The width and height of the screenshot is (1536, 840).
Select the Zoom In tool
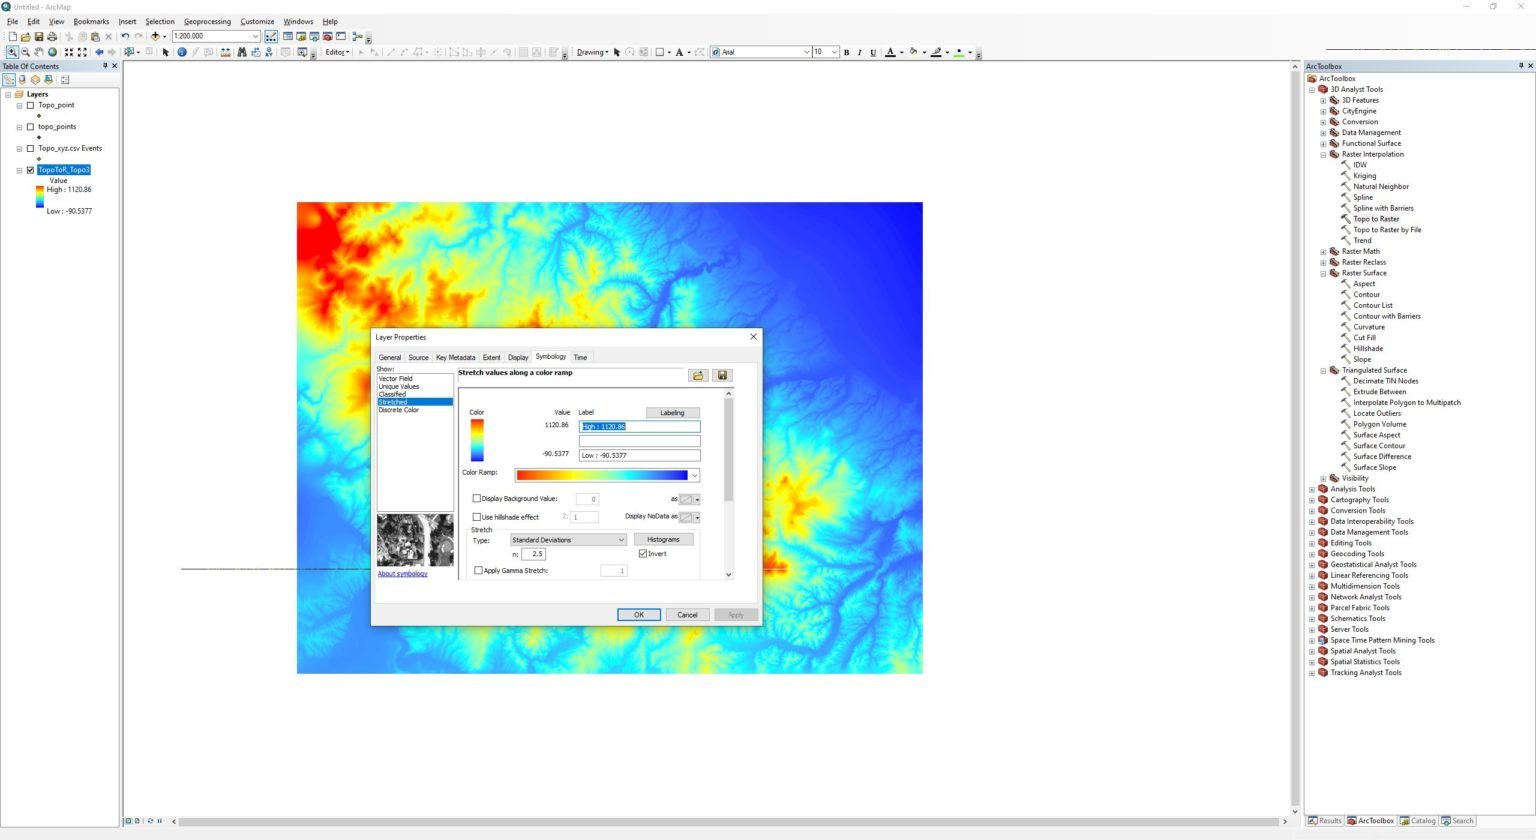point(12,53)
